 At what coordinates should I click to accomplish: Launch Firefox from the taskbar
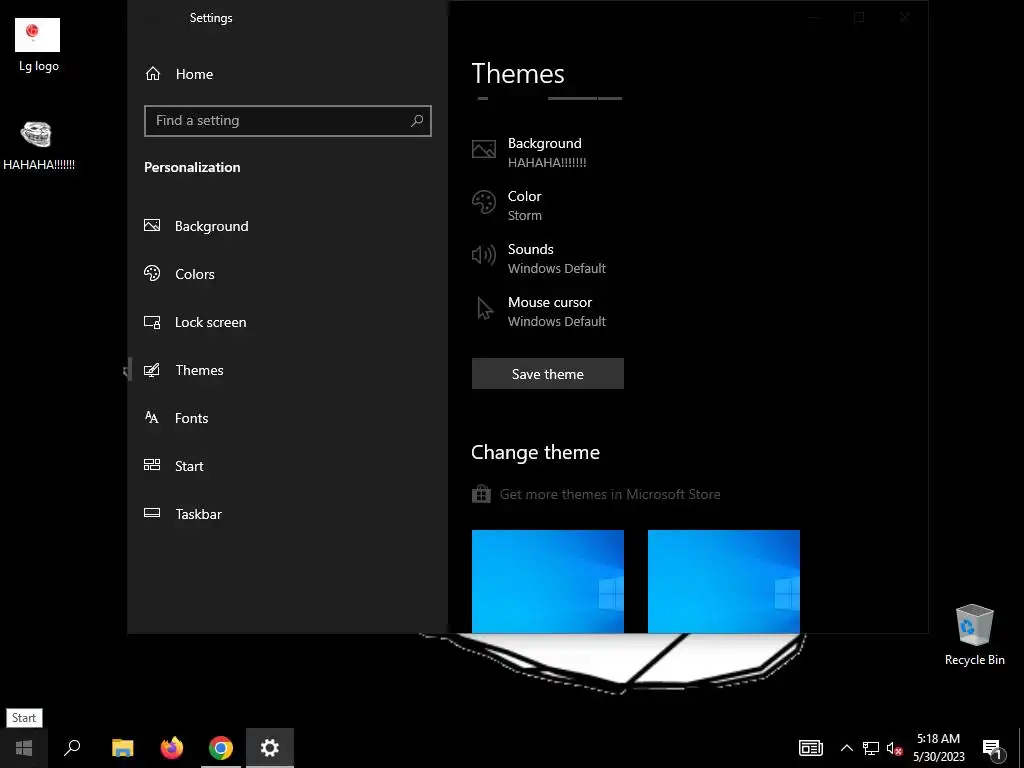172,748
